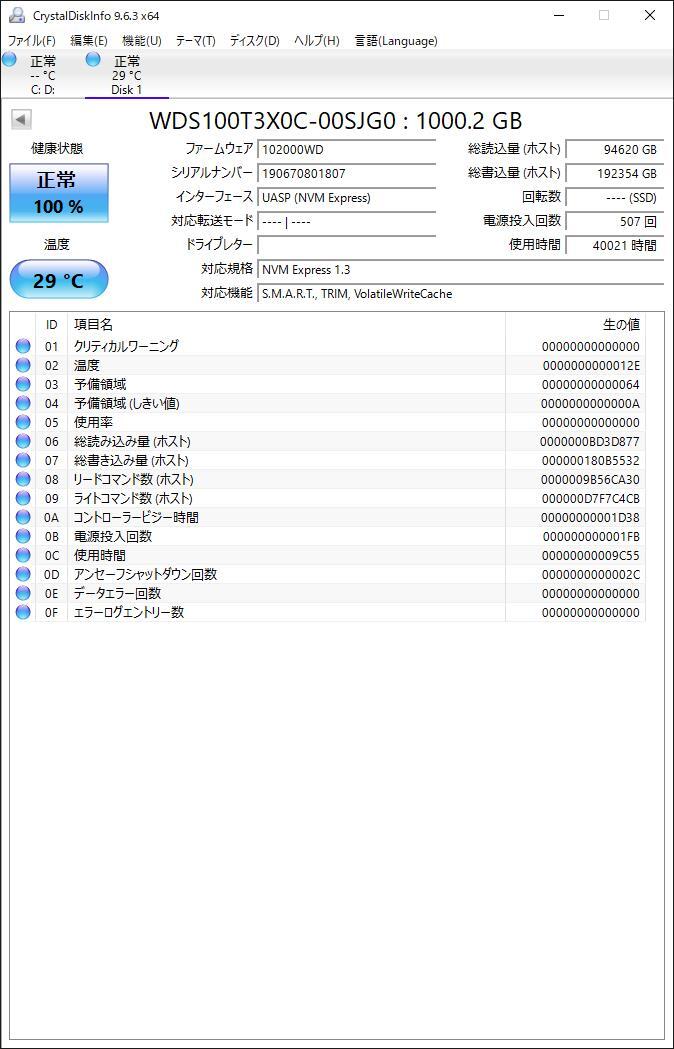Open the ファイル(F) menu
The height and width of the screenshot is (1049, 674).
pyautogui.click(x=32, y=41)
